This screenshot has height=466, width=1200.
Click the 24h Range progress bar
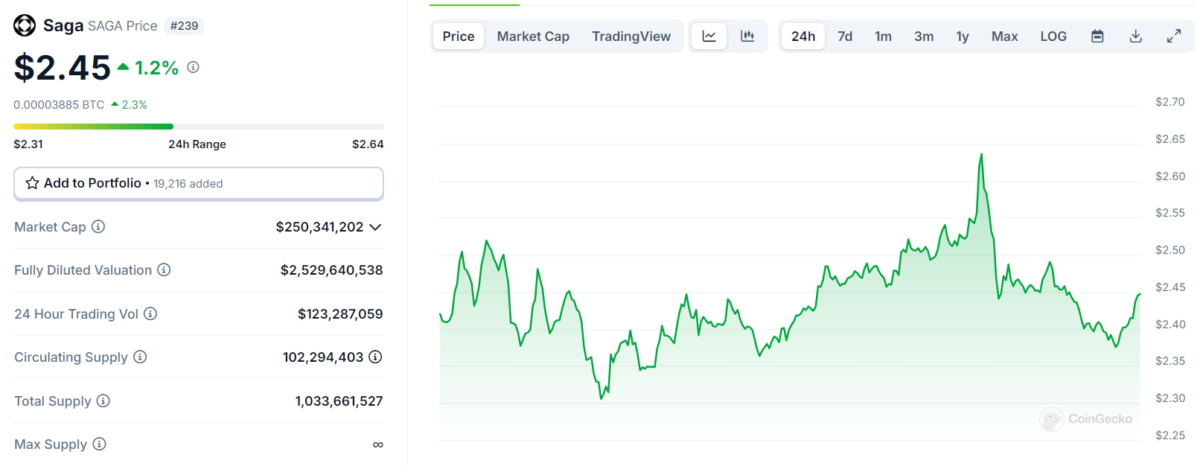click(198, 126)
